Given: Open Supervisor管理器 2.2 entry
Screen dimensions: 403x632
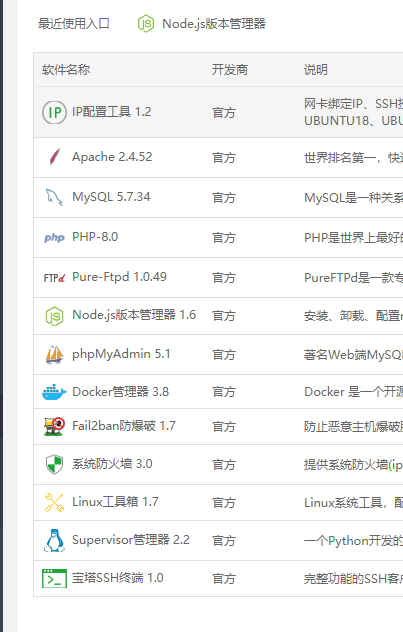Looking at the screenshot, I should point(131,540).
